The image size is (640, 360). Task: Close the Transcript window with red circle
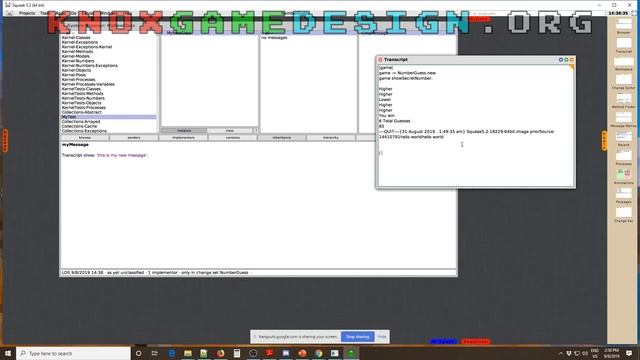[380, 60]
